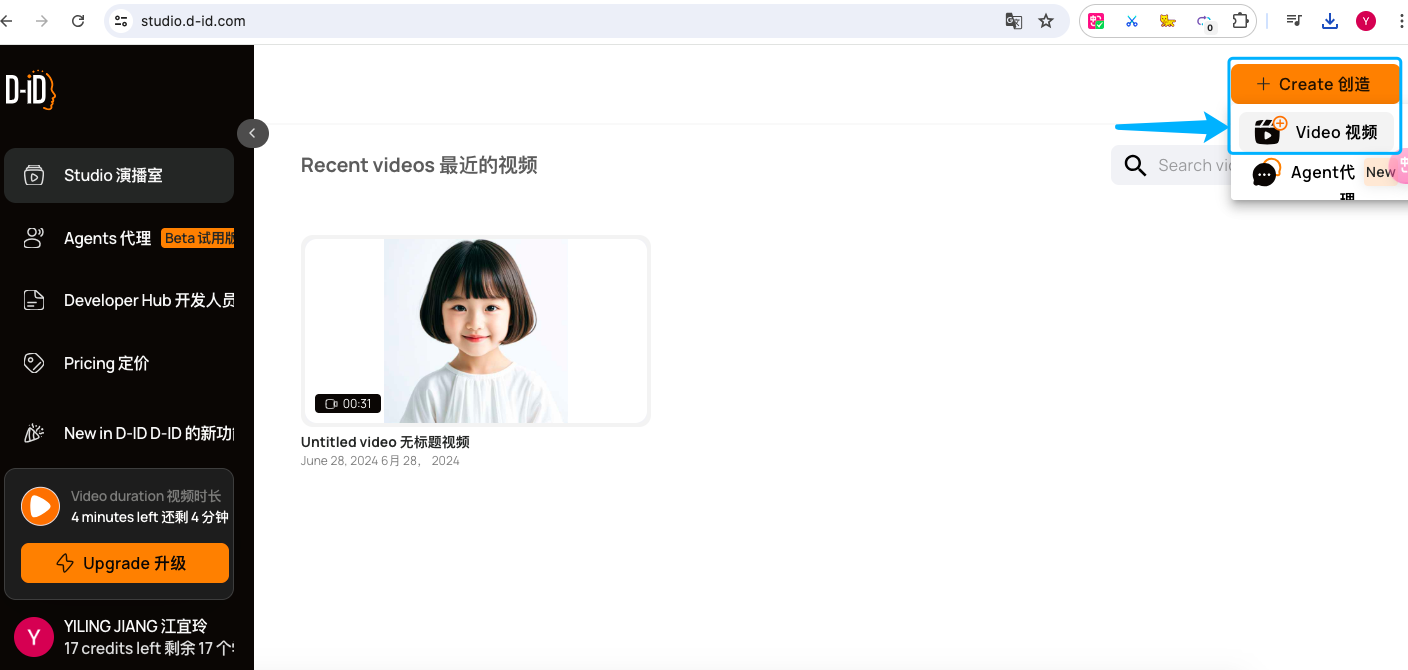Open New in D-ID announcements

(x=119, y=433)
